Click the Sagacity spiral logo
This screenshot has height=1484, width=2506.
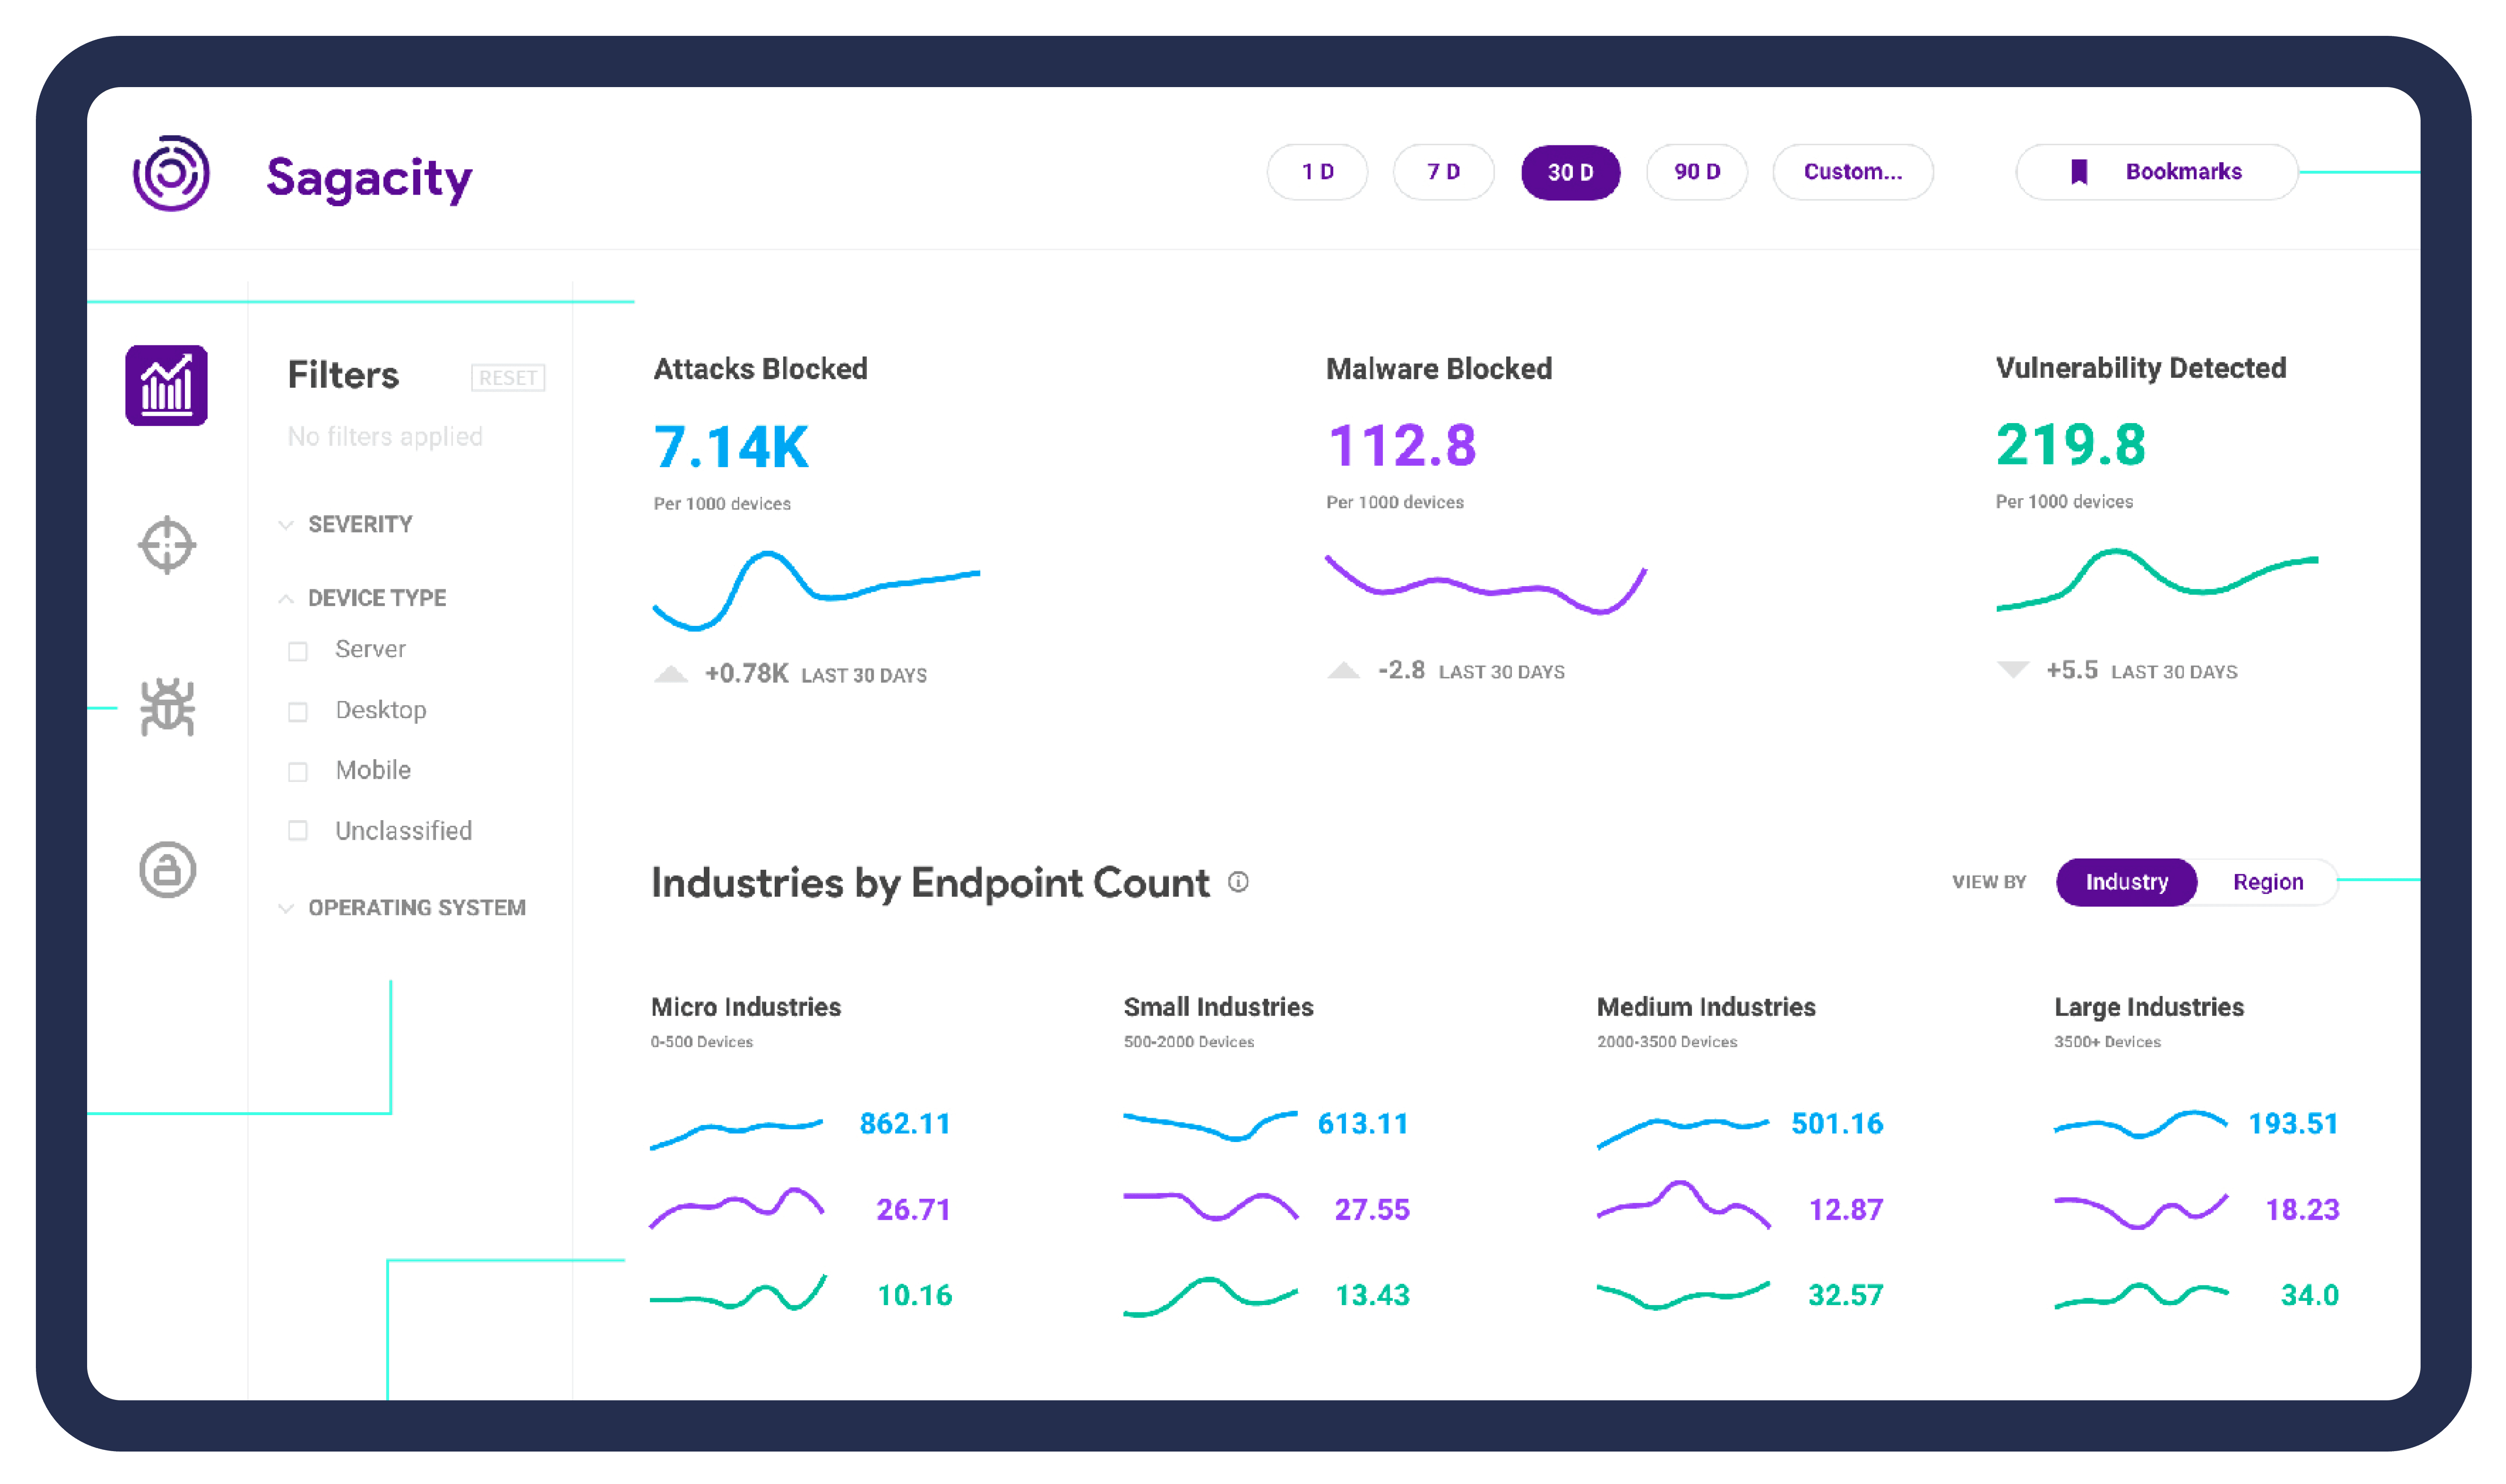point(171,173)
